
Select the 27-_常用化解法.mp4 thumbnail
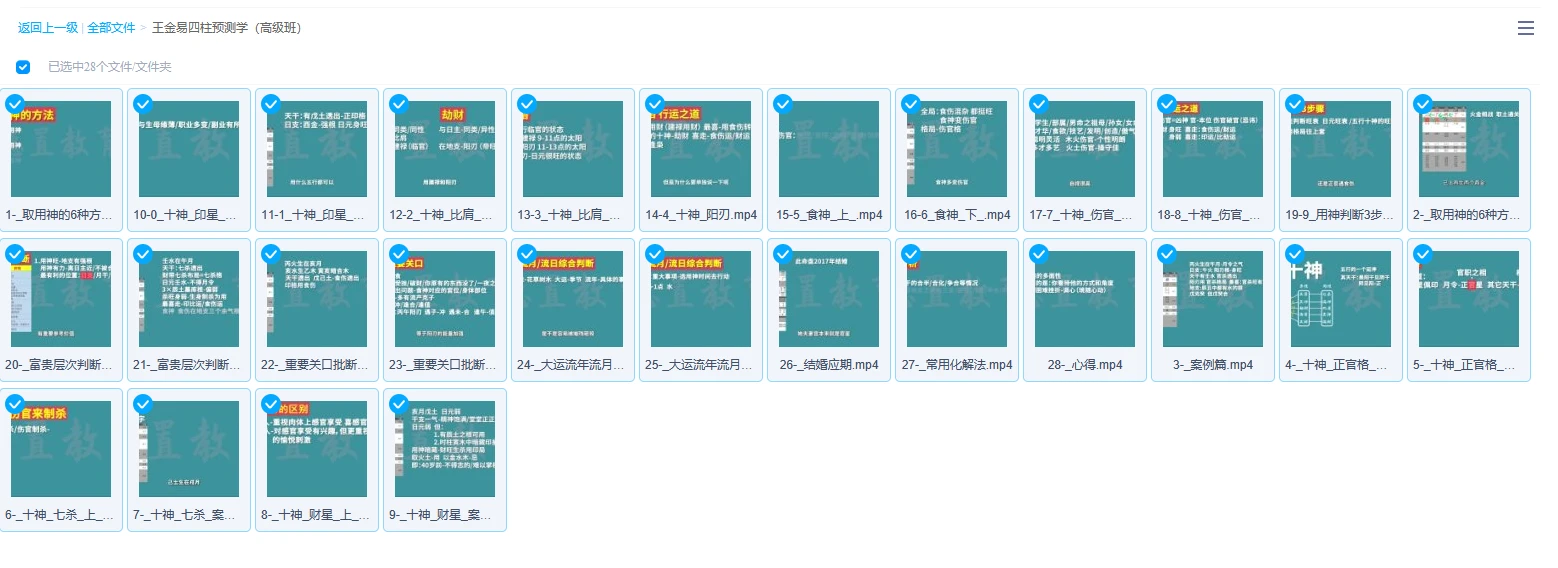957,299
